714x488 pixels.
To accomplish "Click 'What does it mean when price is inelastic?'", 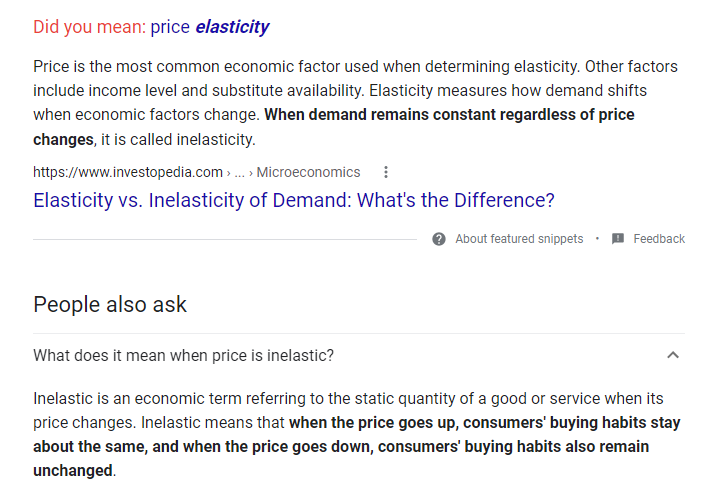I will 183,355.
